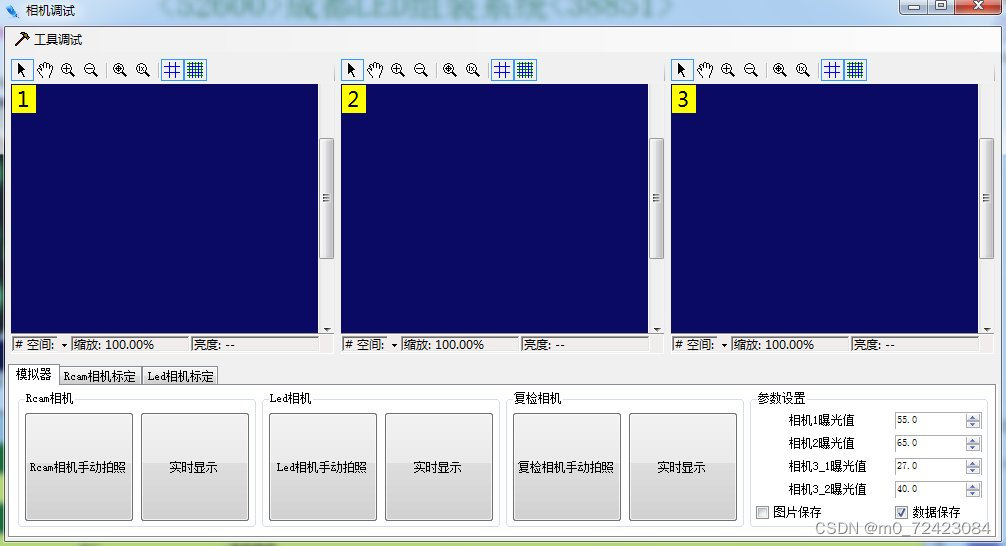Decrease 相机3_2曝光值 with down spinner

pyautogui.click(x=973, y=494)
